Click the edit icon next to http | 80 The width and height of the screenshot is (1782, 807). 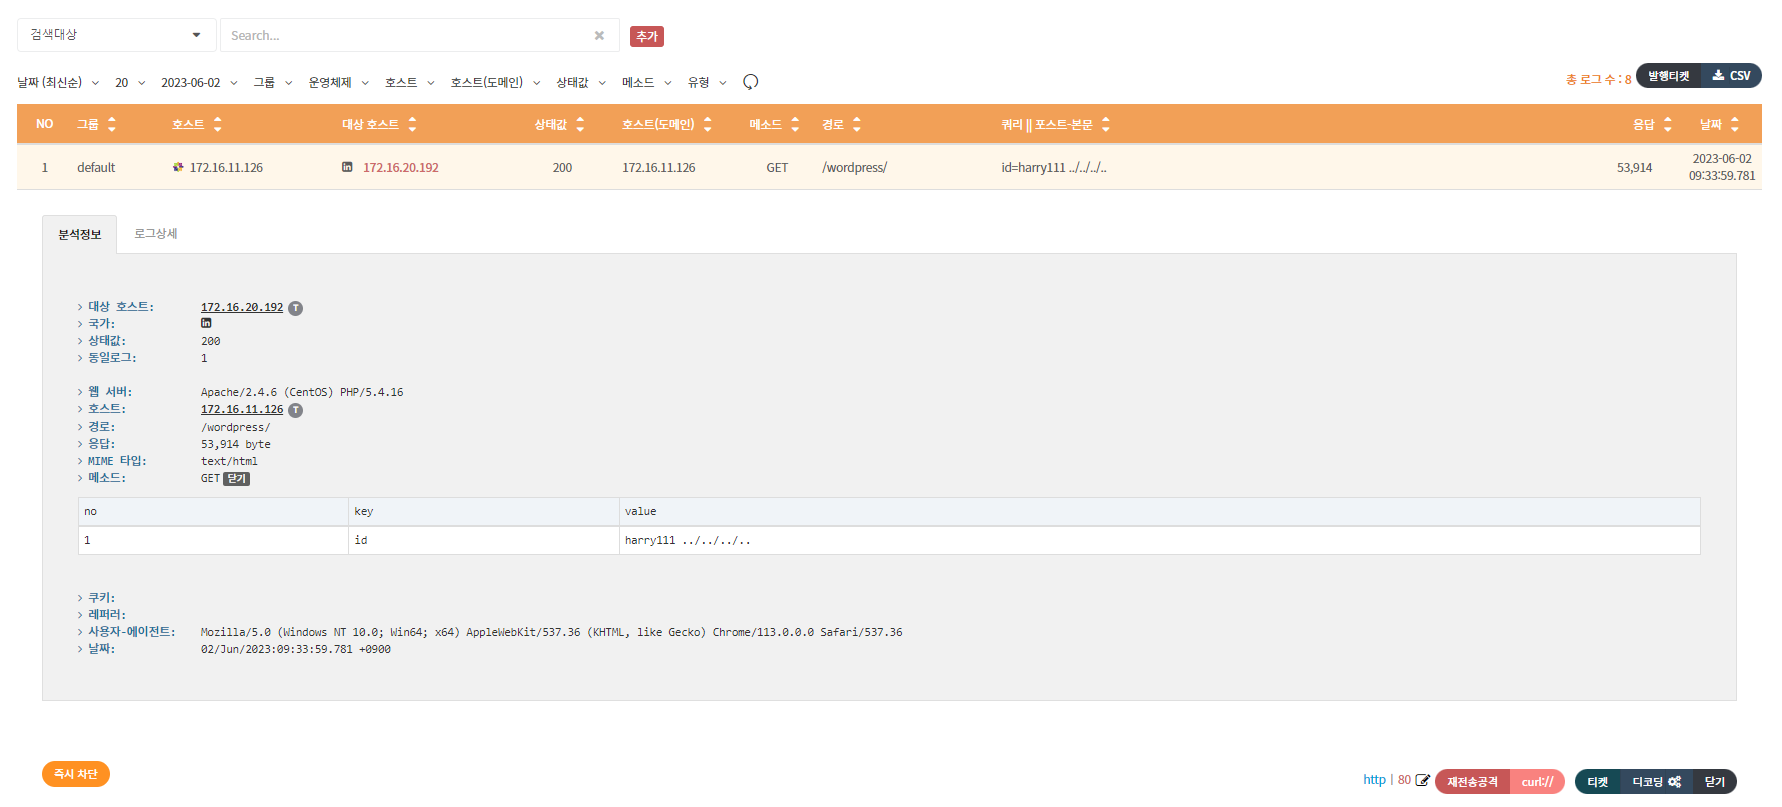(x=1422, y=780)
